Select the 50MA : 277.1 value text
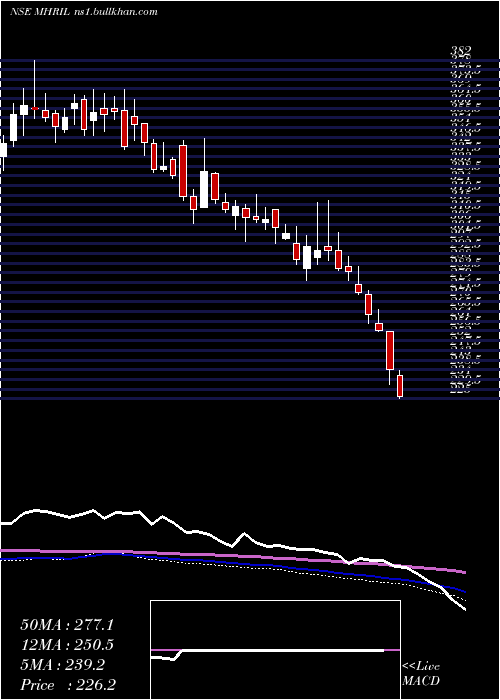 (x=67, y=625)
